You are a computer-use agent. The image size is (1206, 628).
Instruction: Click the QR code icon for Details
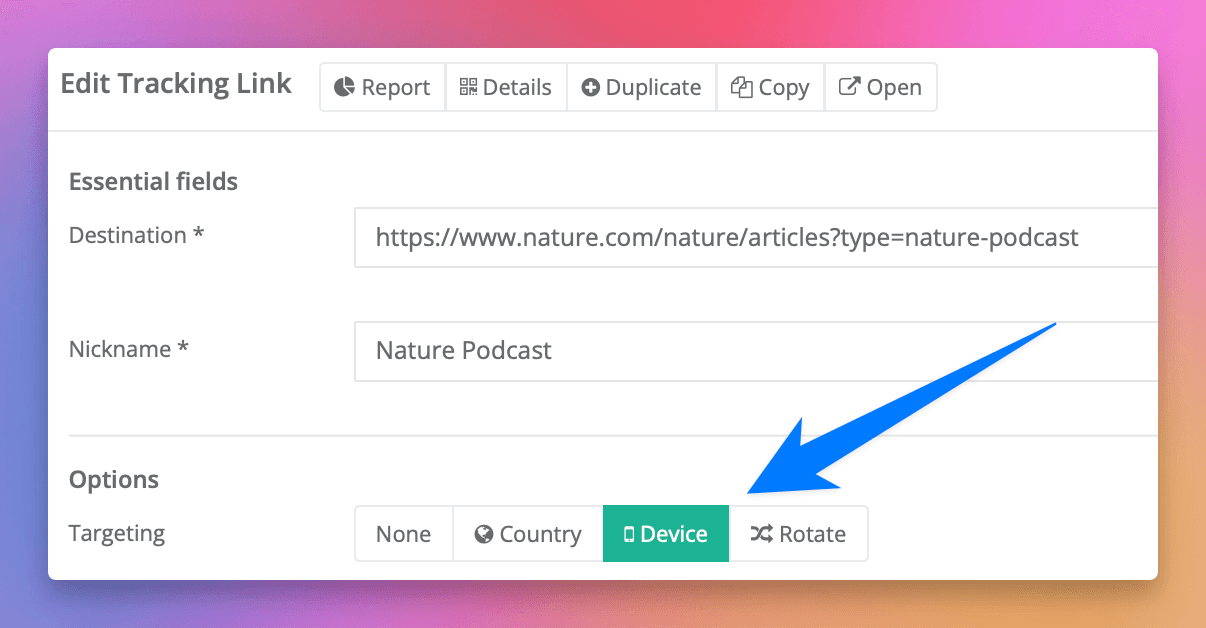(468, 87)
